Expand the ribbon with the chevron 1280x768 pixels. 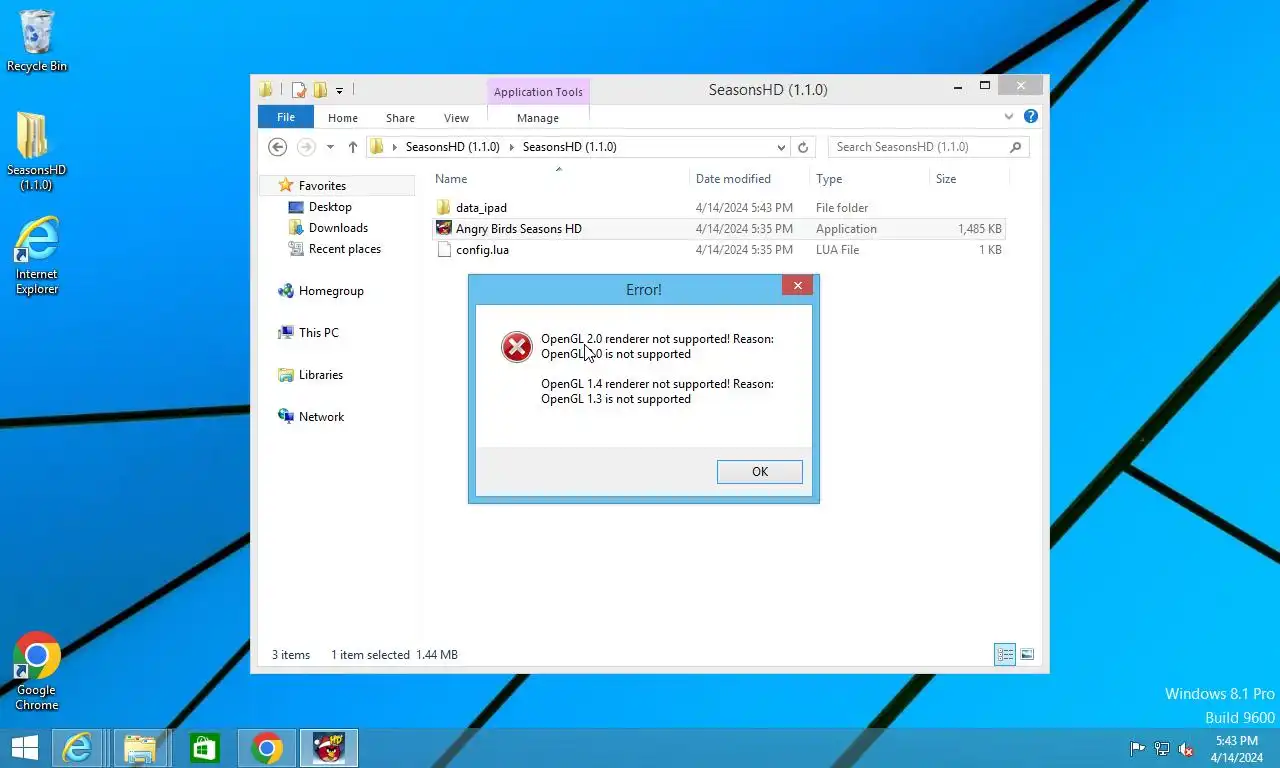1008,117
